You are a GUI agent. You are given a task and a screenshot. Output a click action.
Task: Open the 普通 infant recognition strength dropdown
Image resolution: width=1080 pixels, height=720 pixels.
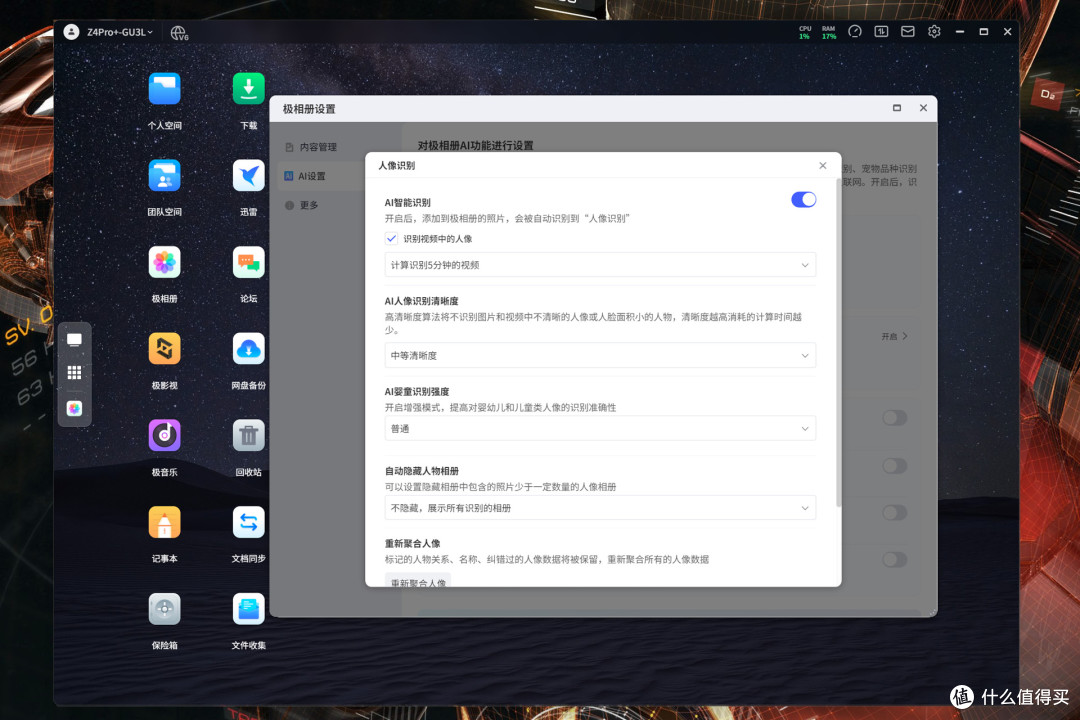[x=600, y=429]
